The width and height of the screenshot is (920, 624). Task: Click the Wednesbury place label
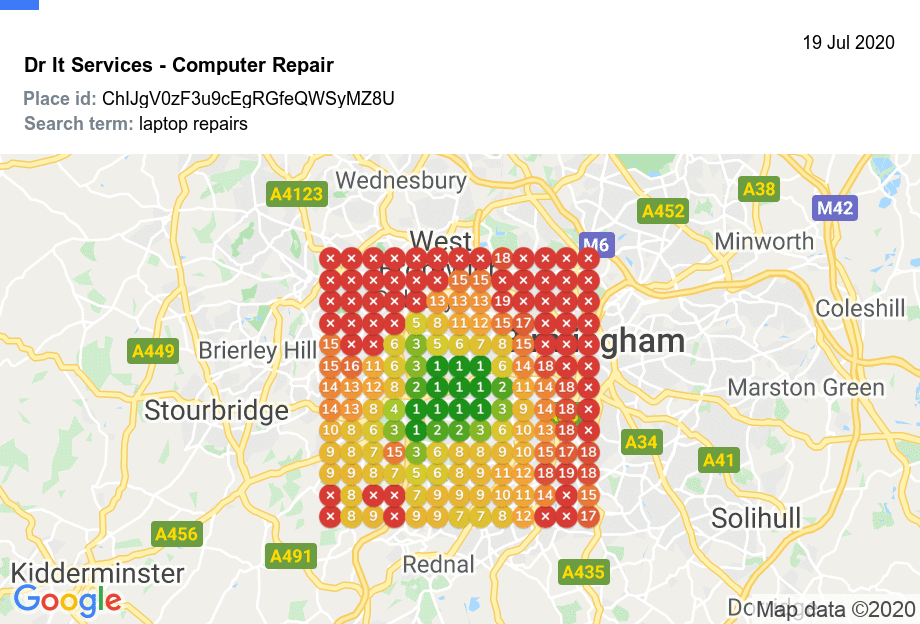(401, 181)
